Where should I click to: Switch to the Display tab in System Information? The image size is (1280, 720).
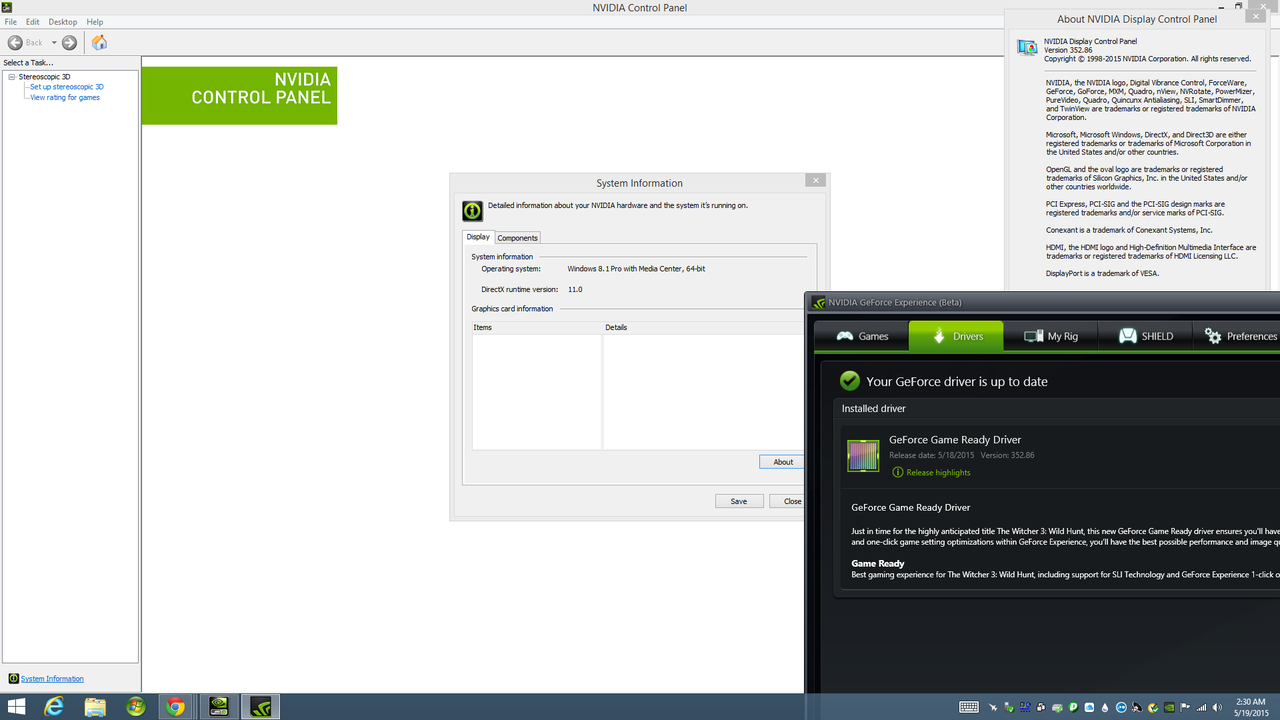pyautogui.click(x=478, y=237)
